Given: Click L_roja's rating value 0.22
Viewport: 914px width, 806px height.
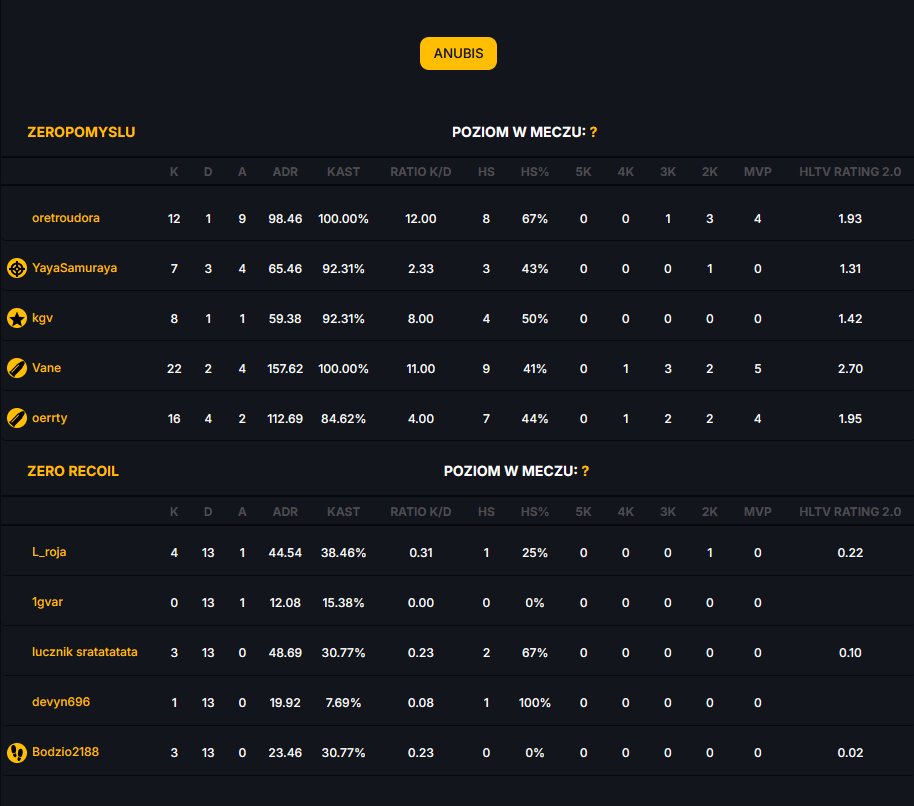Looking at the screenshot, I should 850,552.
